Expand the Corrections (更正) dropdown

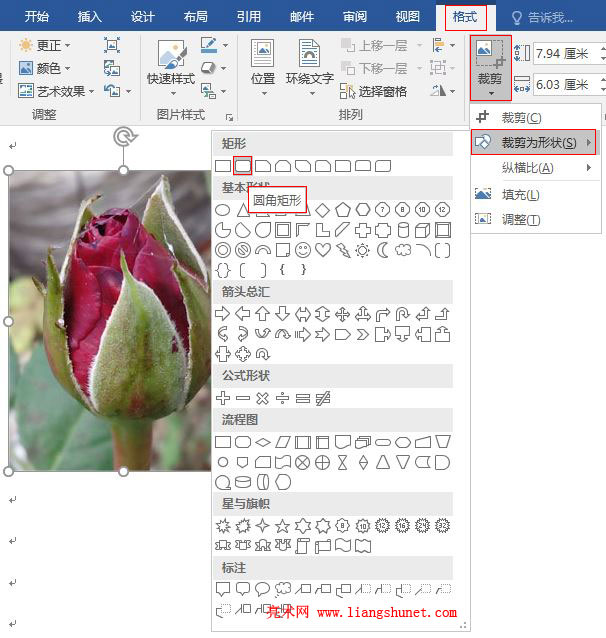coord(44,45)
